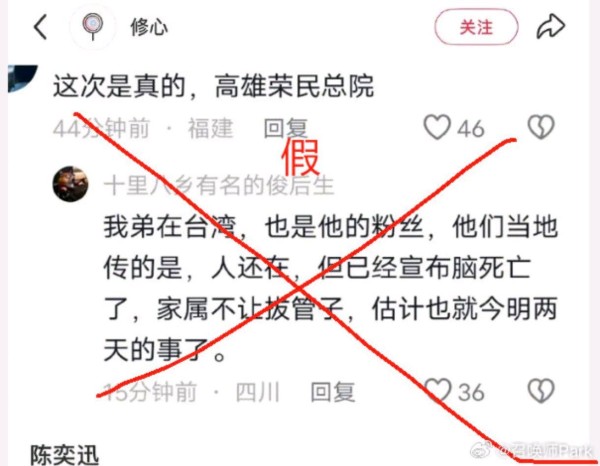Open the 修心 profile avatar

93,27
